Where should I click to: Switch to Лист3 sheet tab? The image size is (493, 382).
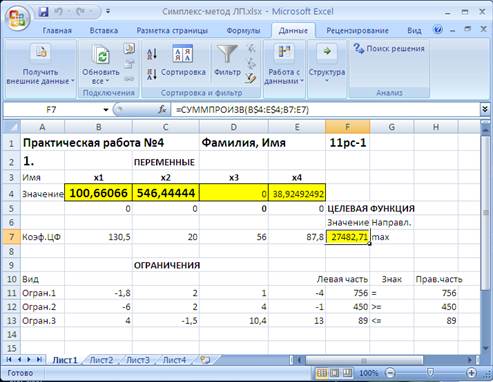[x=138, y=360]
